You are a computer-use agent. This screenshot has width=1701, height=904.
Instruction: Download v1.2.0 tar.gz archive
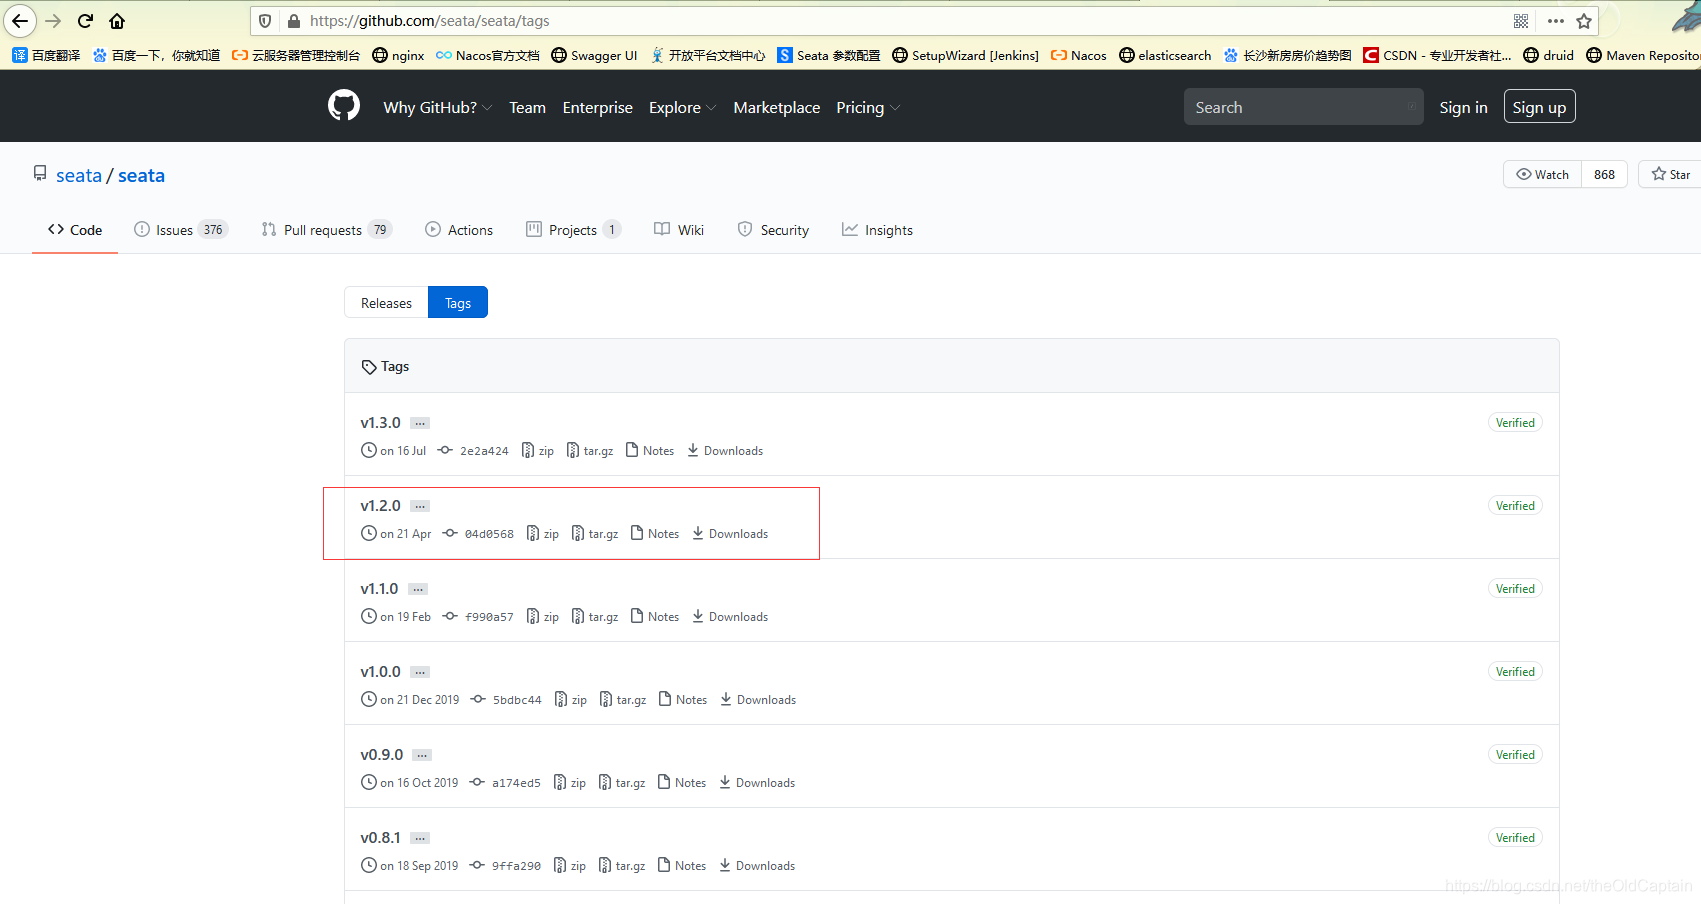tap(595, 534)
